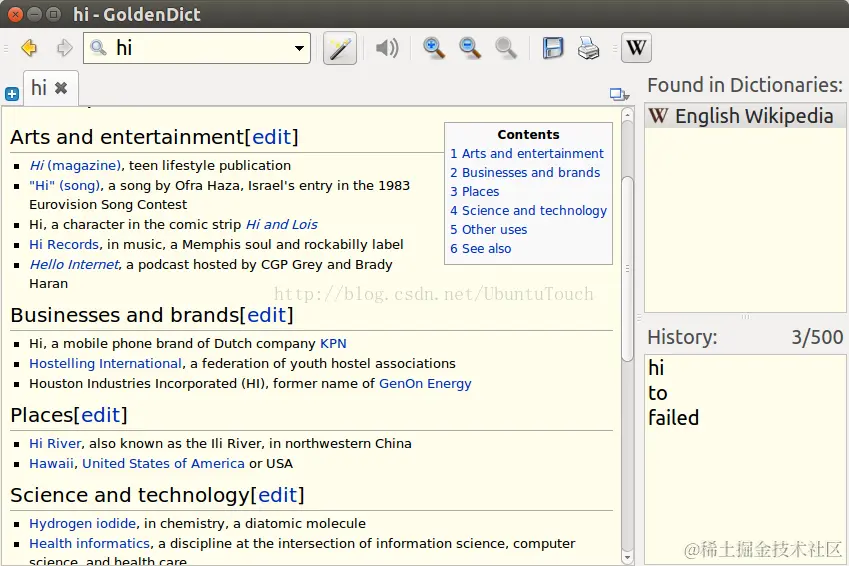Open the United States of America link
The image size is (849, 566).
point(164,464)
